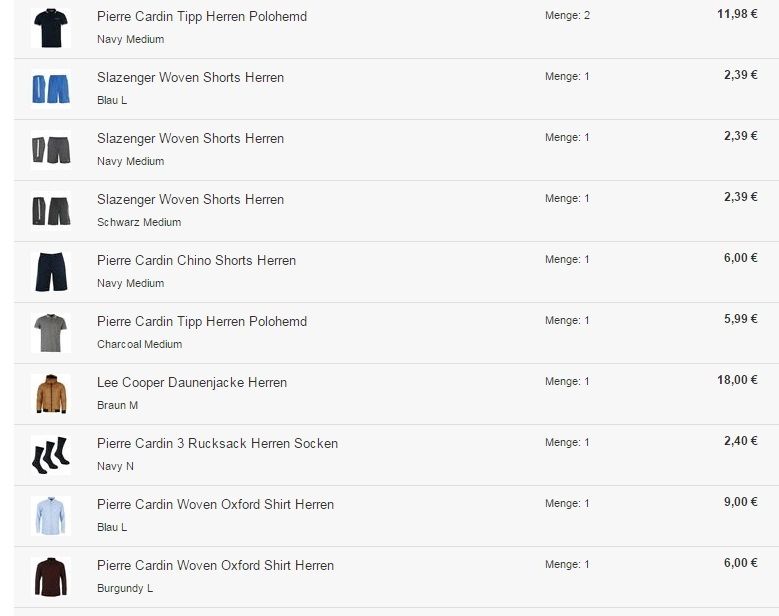The height and width of the screenshot is (616, 779).
Task: Click the burgundy Oxford shirt thumbnail
Action: [x=50, y=576]
